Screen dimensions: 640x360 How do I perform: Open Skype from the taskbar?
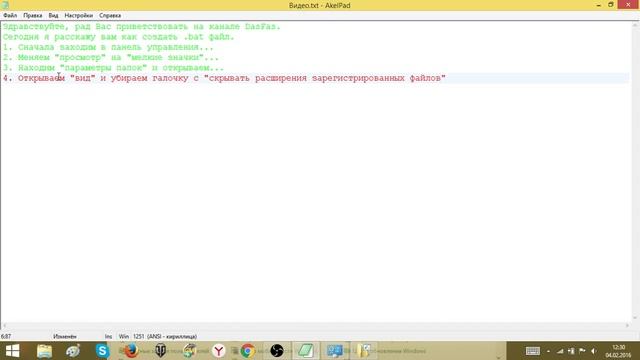(x=102, y=351)
